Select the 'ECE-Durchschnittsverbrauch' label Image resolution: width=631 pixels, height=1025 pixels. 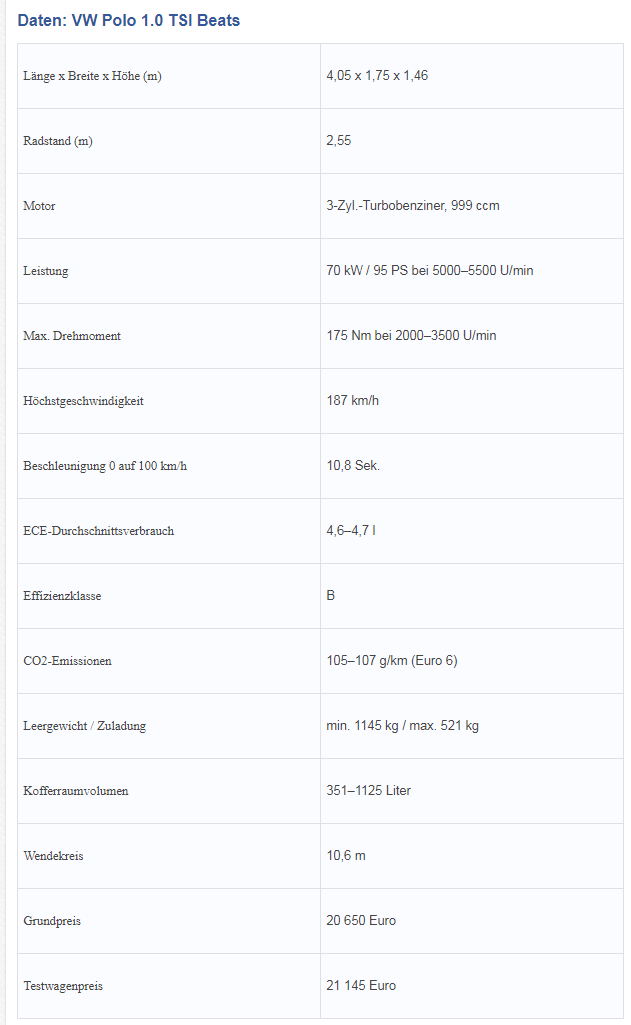99,531
